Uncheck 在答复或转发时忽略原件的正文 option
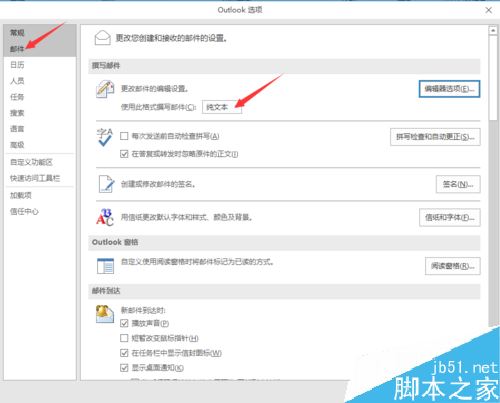Image resolution: width=500 pixels, height=403 pixels. click(124, 154)
